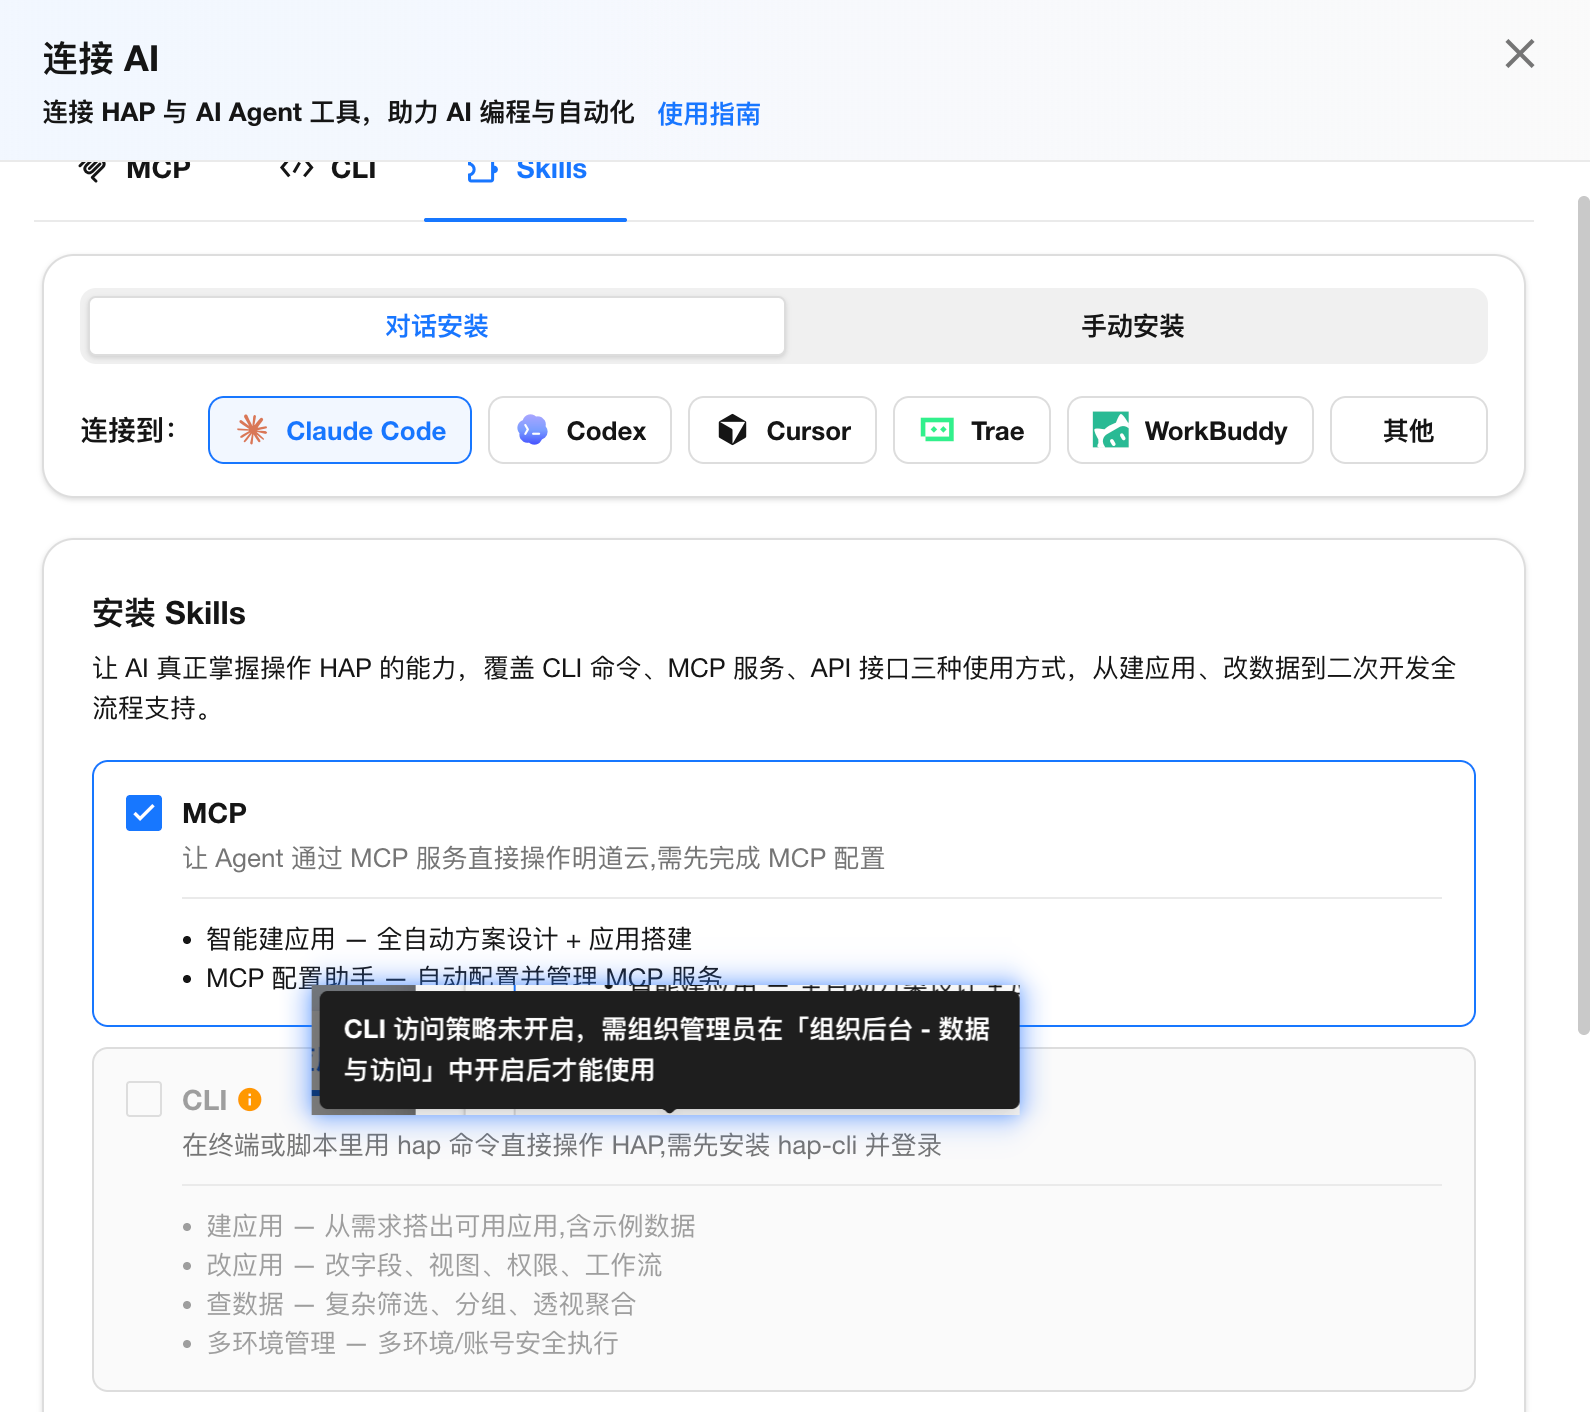
Task: Open the 使用指南 link
Action: (708, 114)
